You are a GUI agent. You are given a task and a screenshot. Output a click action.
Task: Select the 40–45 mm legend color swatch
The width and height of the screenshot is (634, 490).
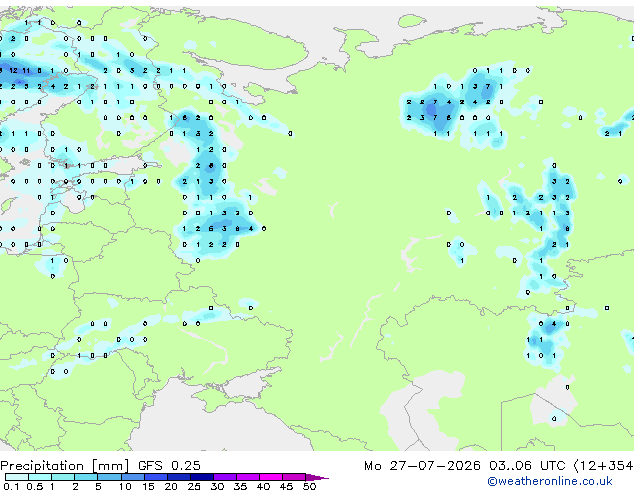tap(271, 477)
